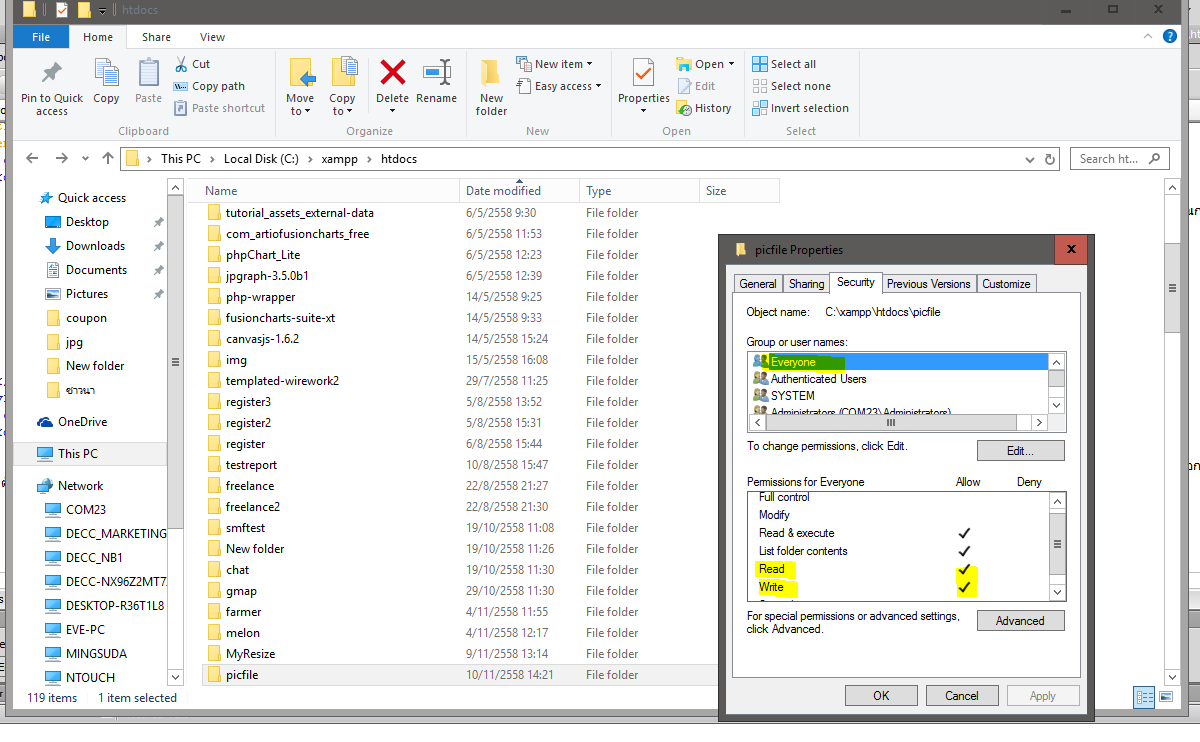The height and width of the screenshot is (742, 1200).
Task: Click Local Disk (C:) breadcrumb
Action: point(261,158)
